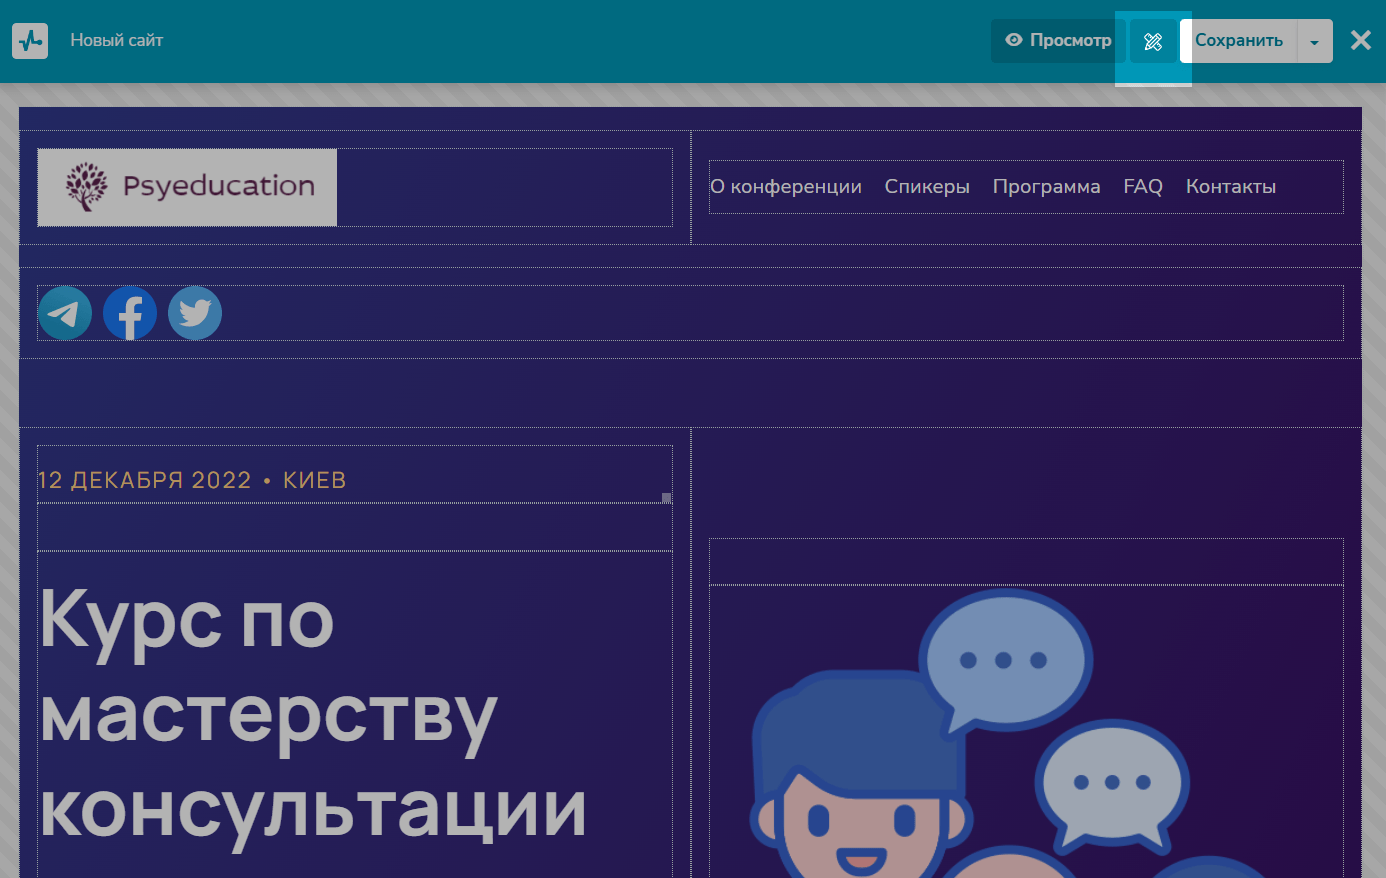Screen dimensions: 1386x878
Task: Click the Psyeducation logo image
Action: pyautogui.click(x=187, y=187)
